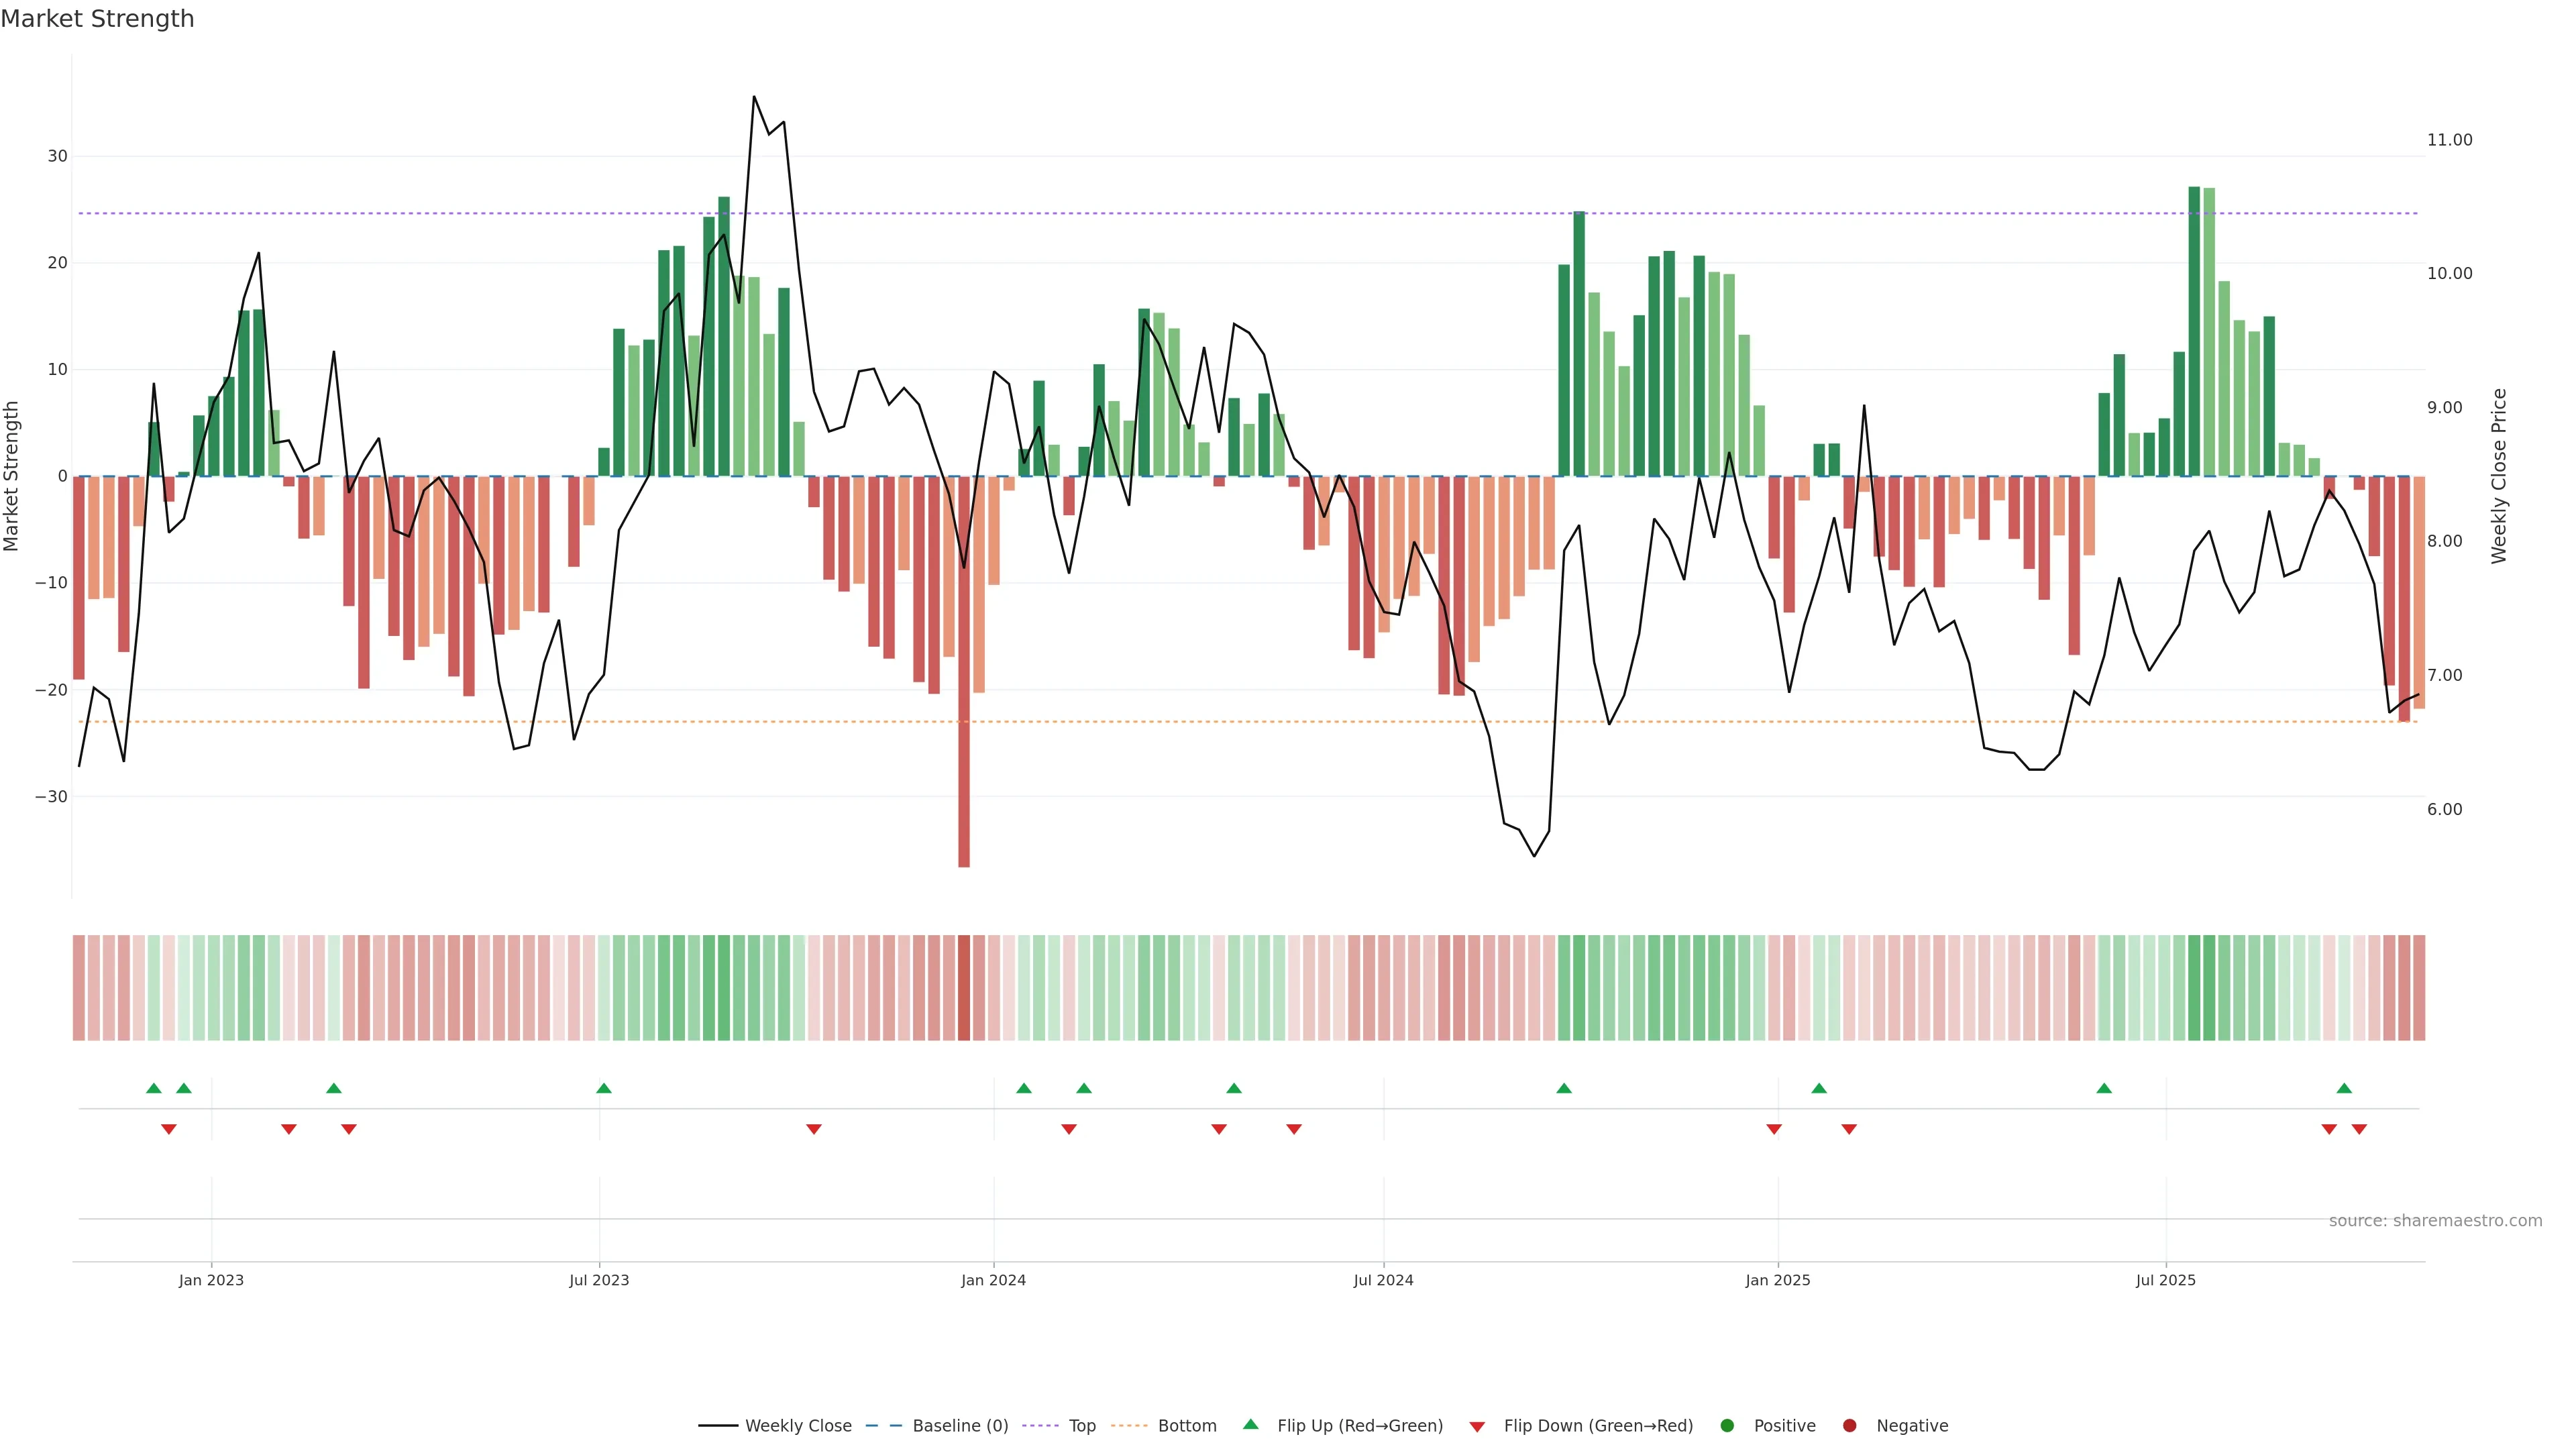Click the Market Strength chart title
Screen dimensions: 2576x1449
[x=97, y=19]
